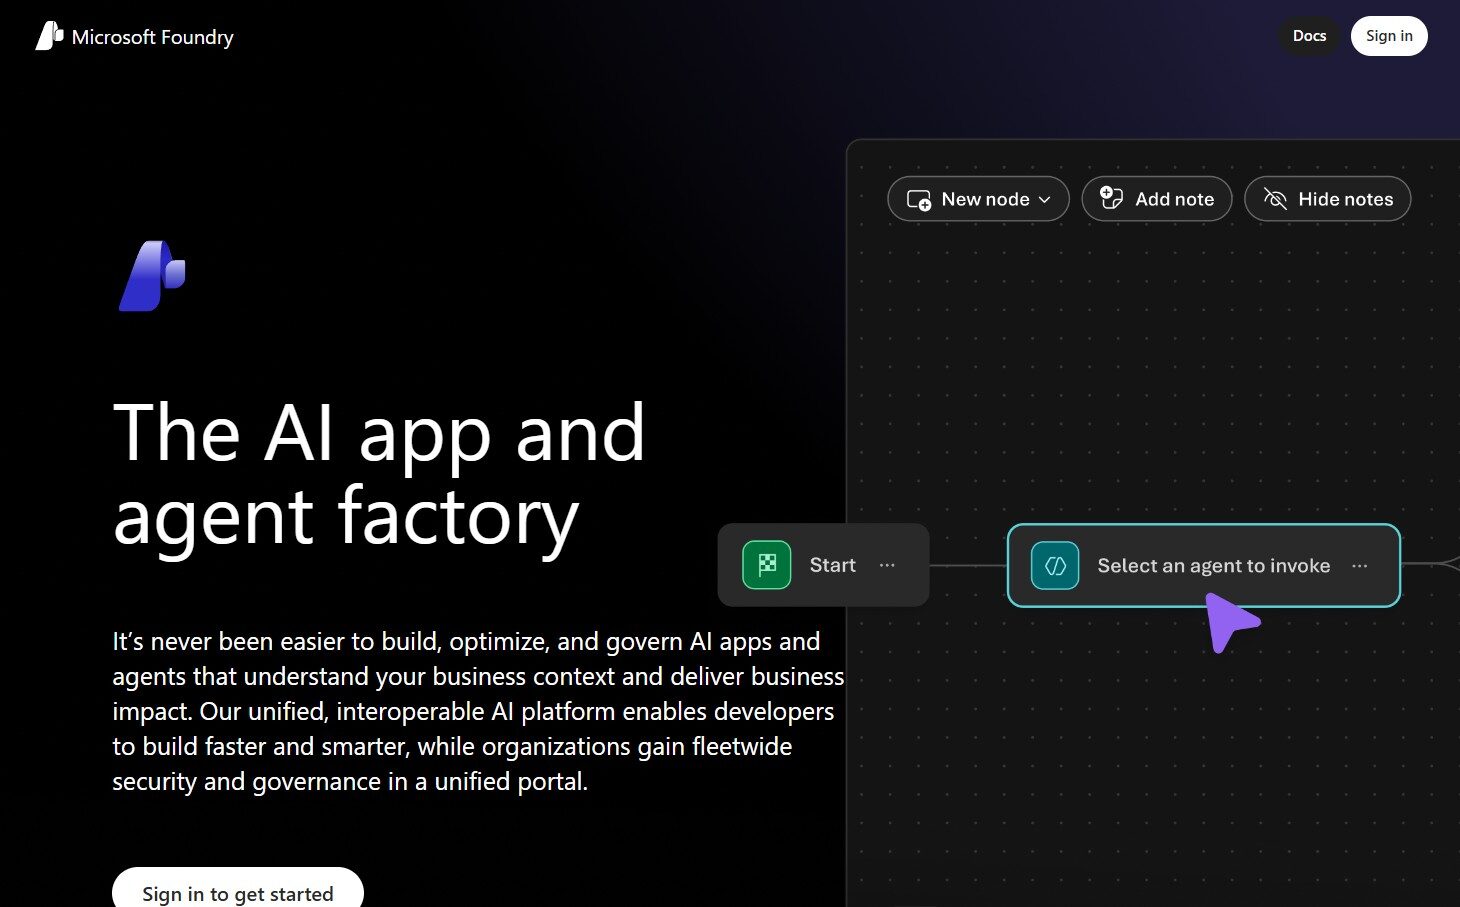Expand the New node dropdown chevron
Screen dimensions: 1460x907
point(1045,200)
